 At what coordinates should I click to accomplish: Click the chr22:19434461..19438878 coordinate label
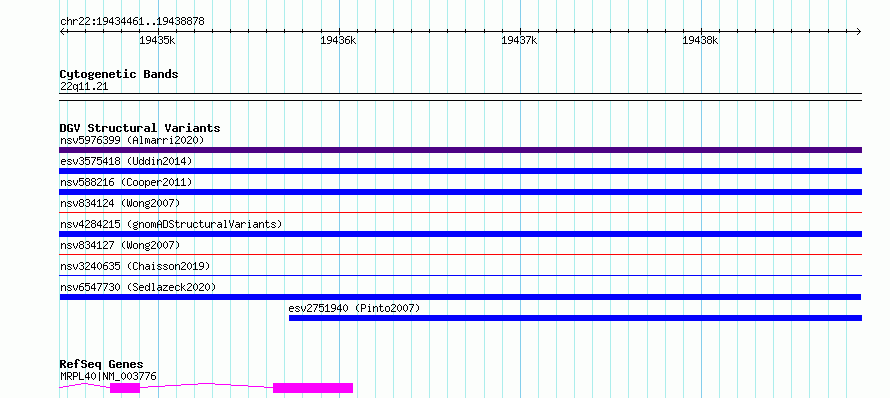point(132,22)
